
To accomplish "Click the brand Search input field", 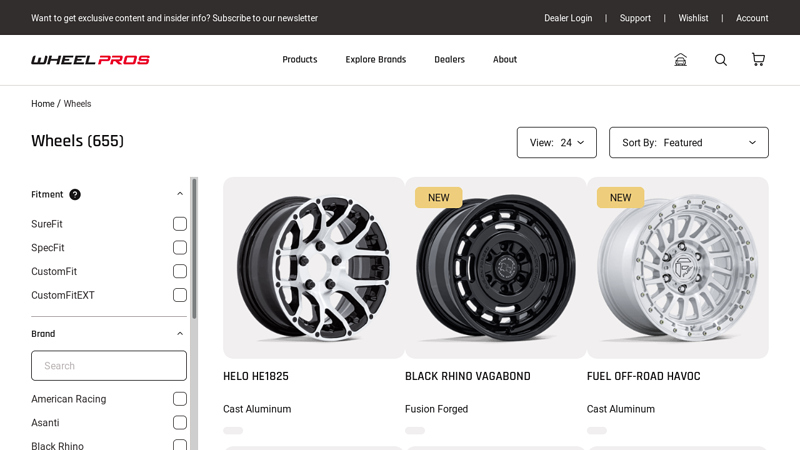I will point(109,365).
